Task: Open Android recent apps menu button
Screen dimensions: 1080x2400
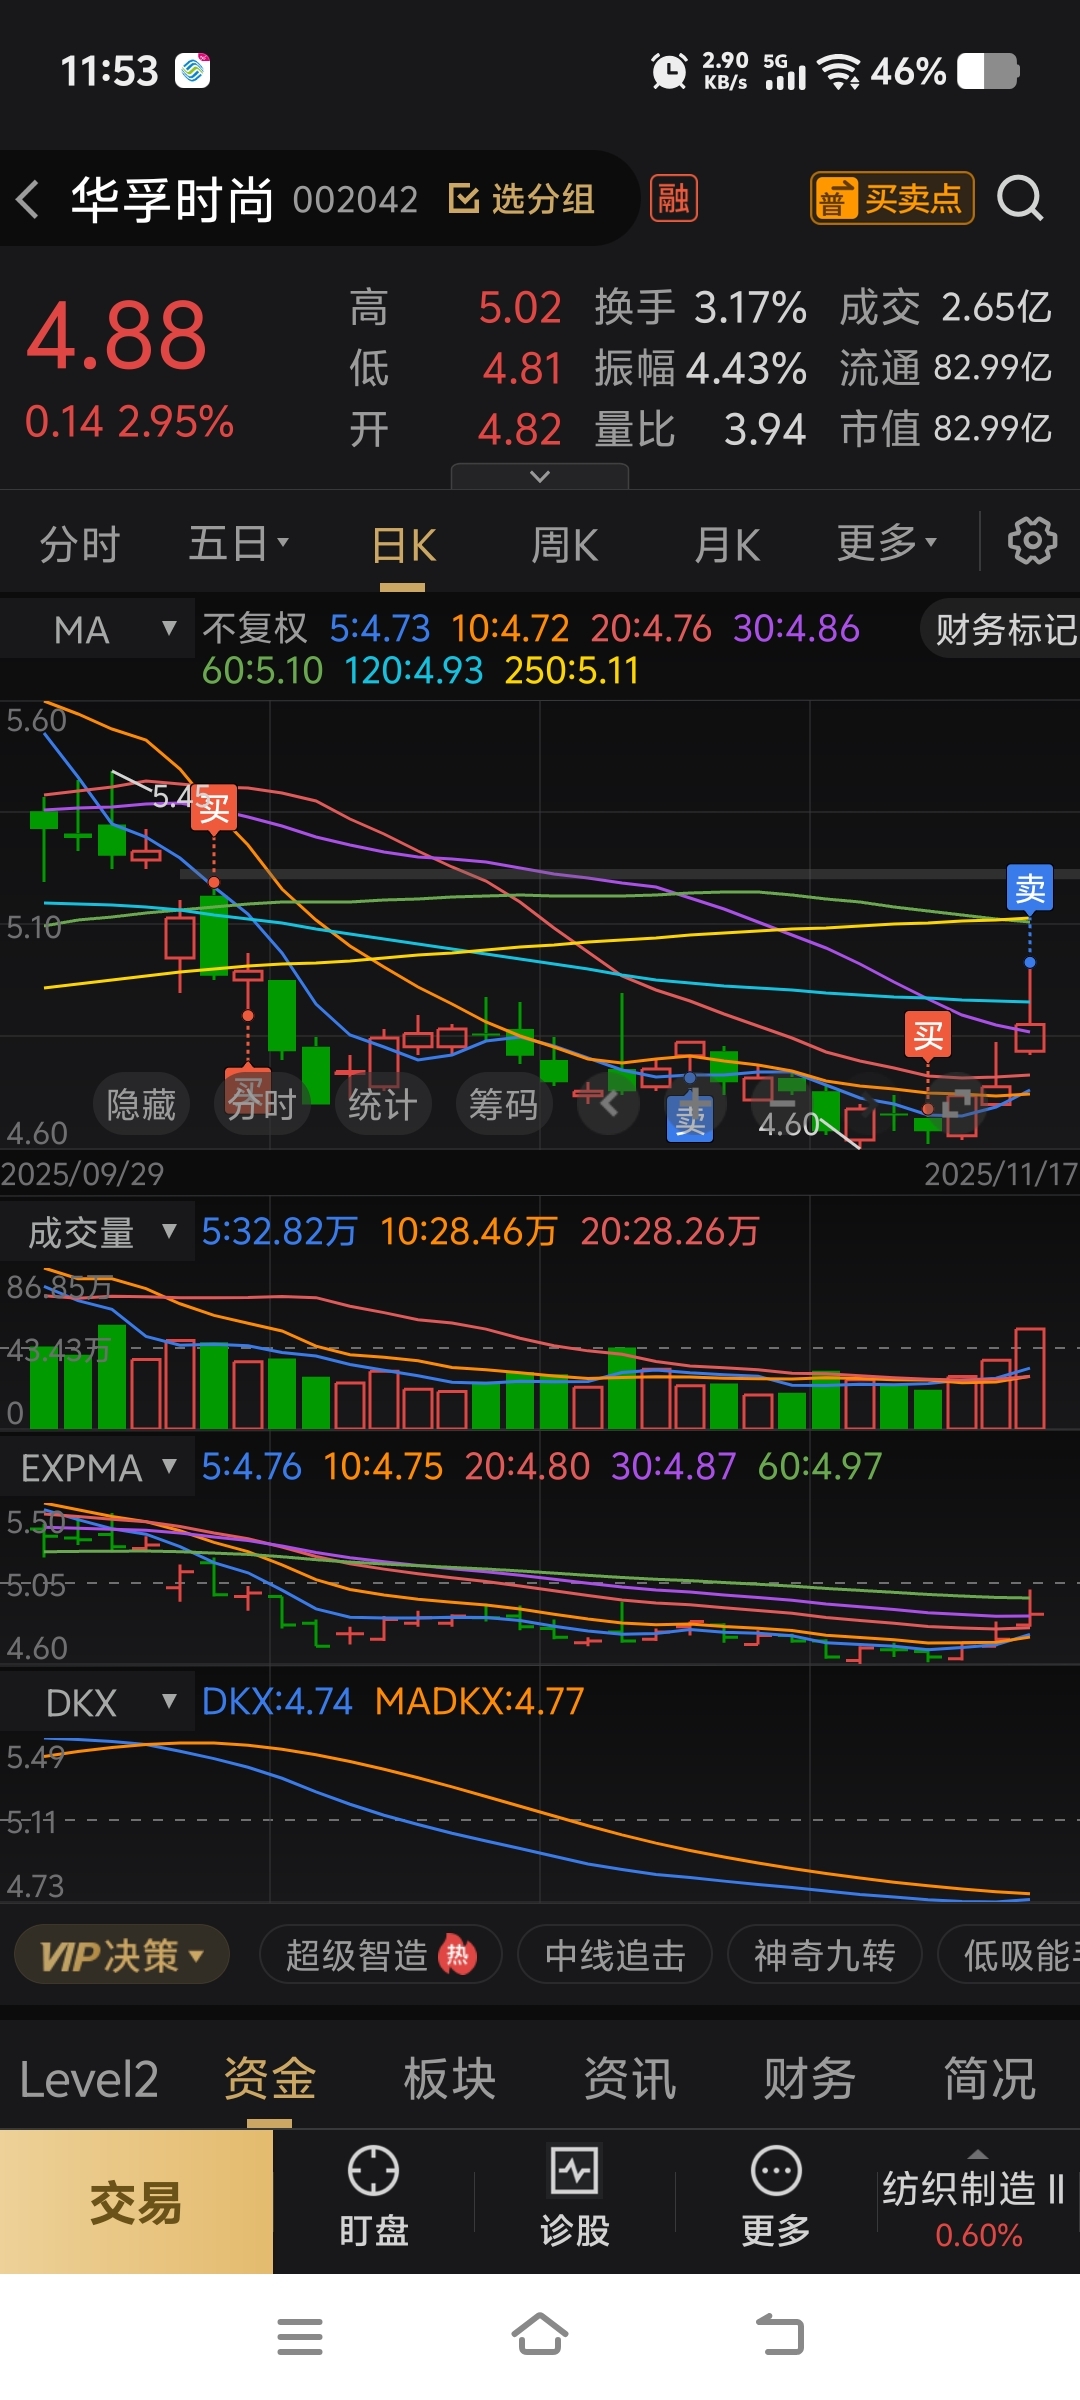Action: coord(300,2336)
